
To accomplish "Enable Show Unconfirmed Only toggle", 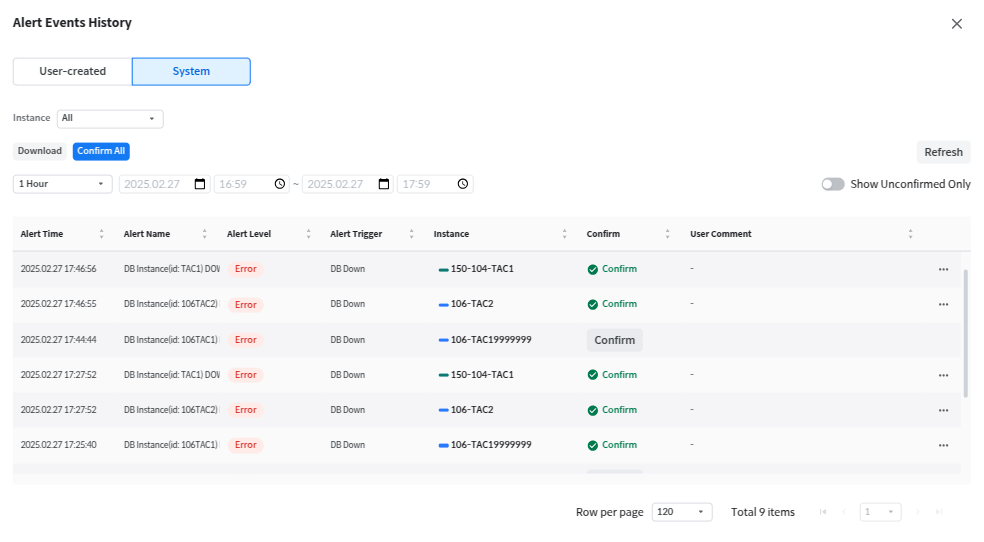I will tap(833, 184).
